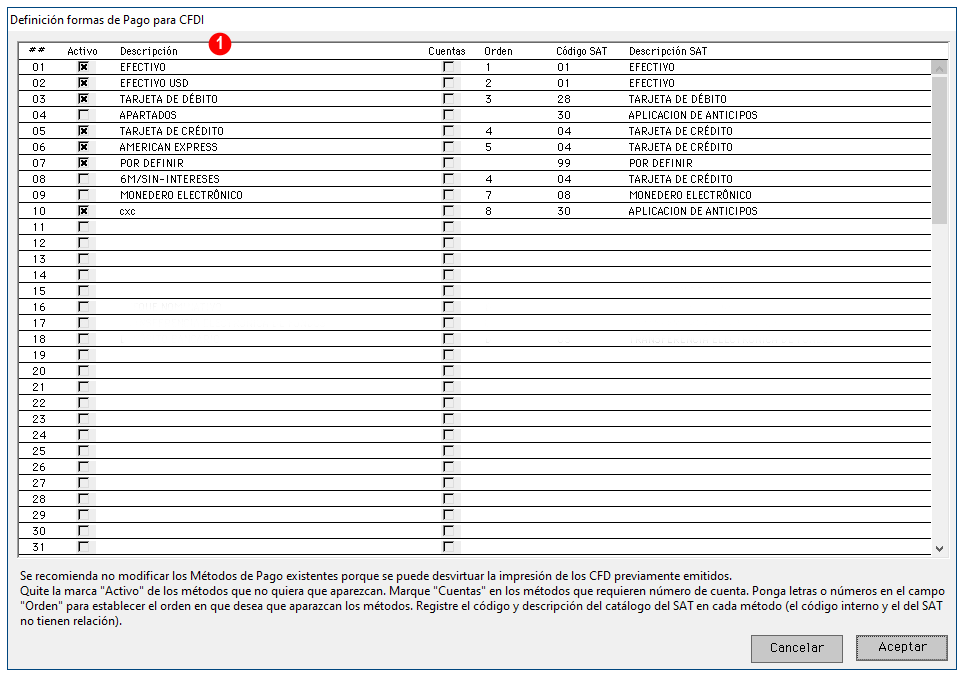
Task: Click the AMERICAN EXPRESS description
Action: (169, 147)
